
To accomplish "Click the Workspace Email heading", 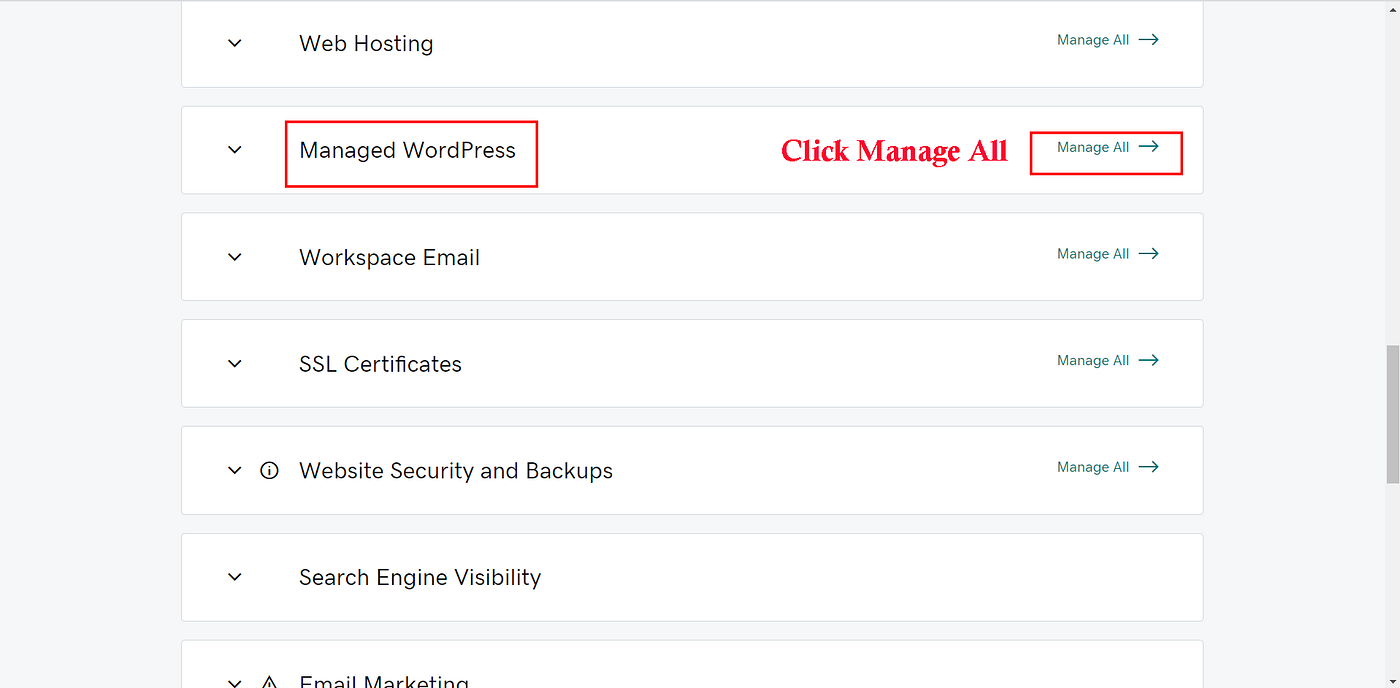I will click(x=389, y=258).
